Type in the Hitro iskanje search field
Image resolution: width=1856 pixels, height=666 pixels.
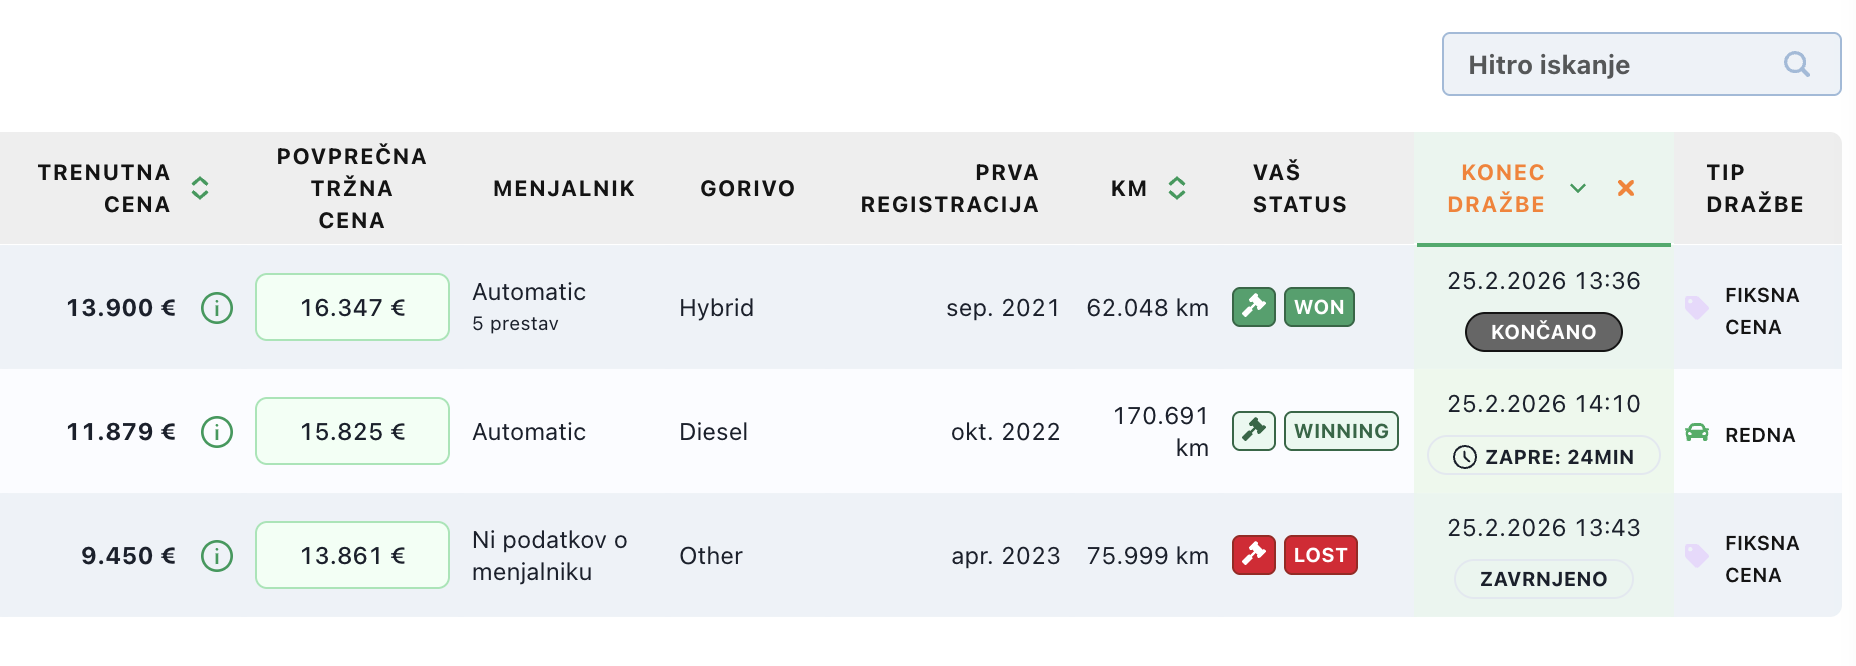pos(1610,65)
